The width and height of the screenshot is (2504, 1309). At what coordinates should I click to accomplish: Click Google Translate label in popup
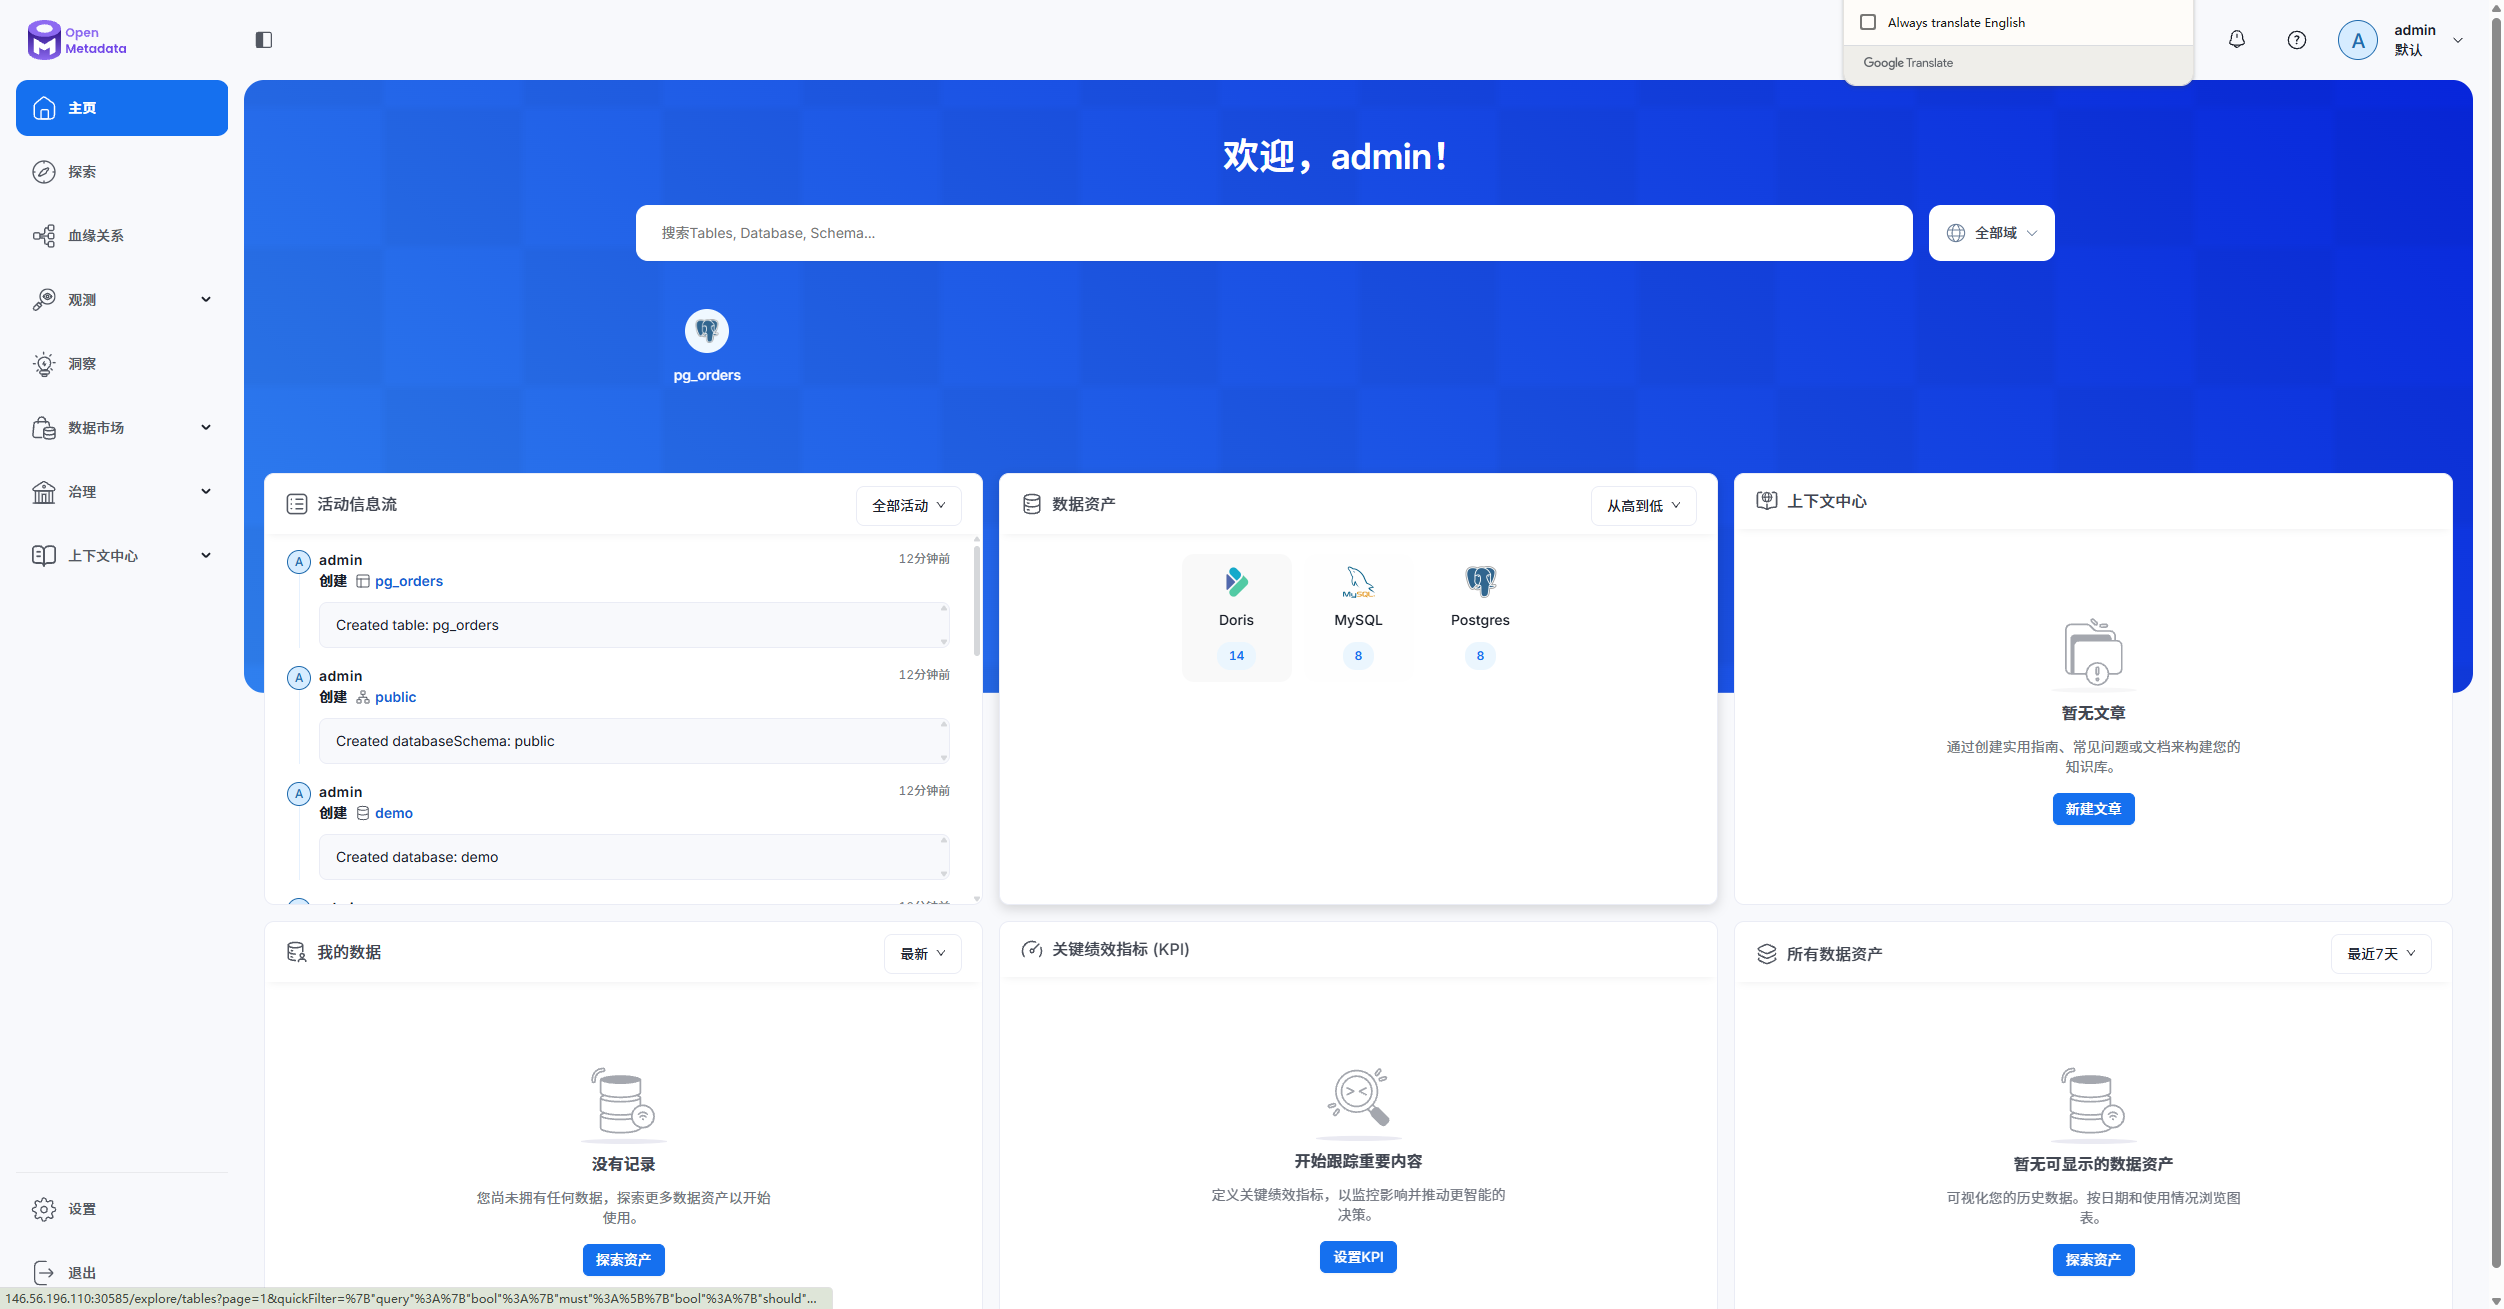1908,63
